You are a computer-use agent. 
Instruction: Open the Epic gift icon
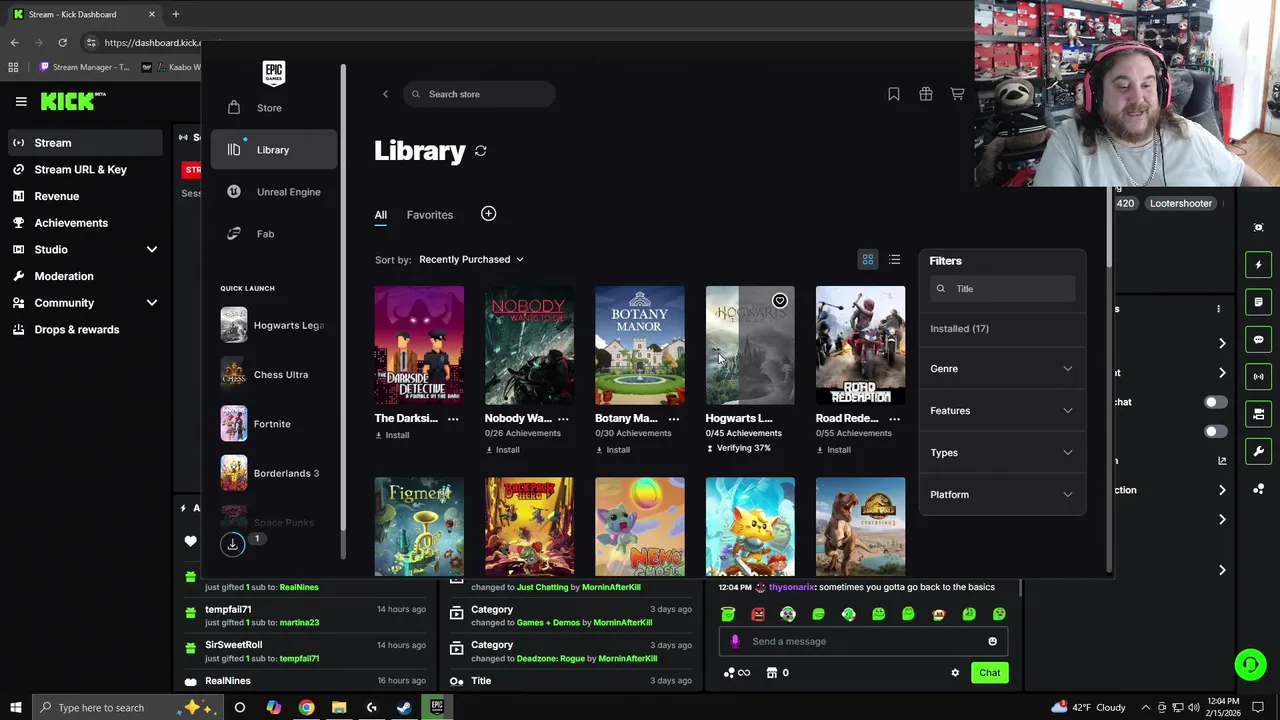click(926, 94)
